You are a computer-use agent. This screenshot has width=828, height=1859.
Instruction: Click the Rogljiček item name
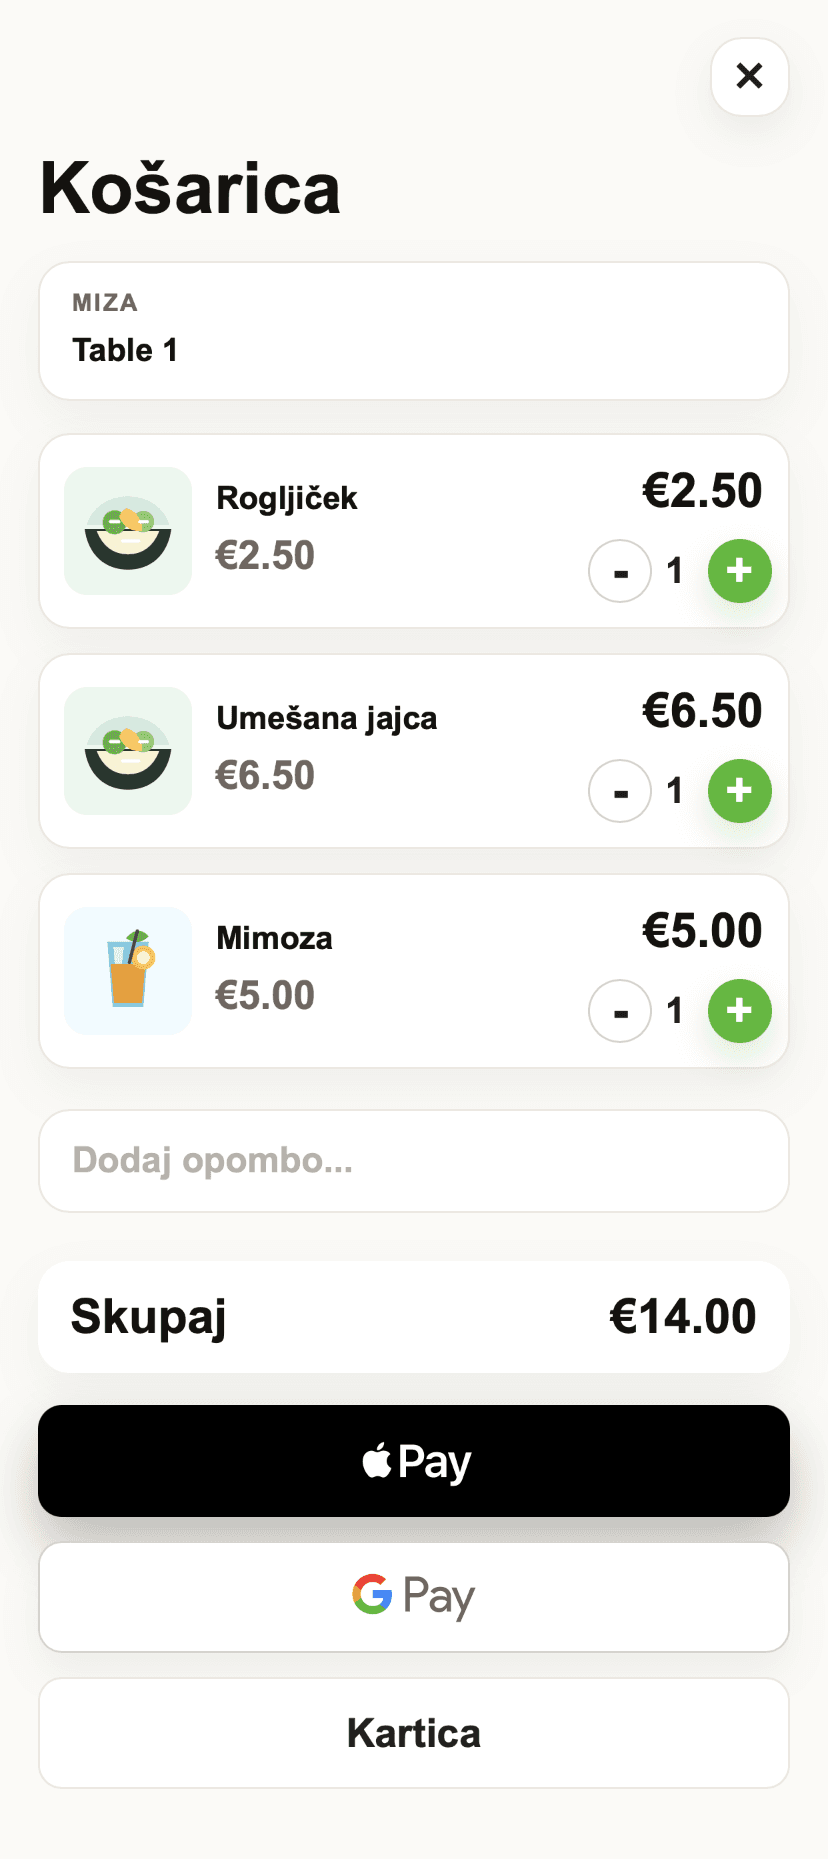tap(287, 498)
